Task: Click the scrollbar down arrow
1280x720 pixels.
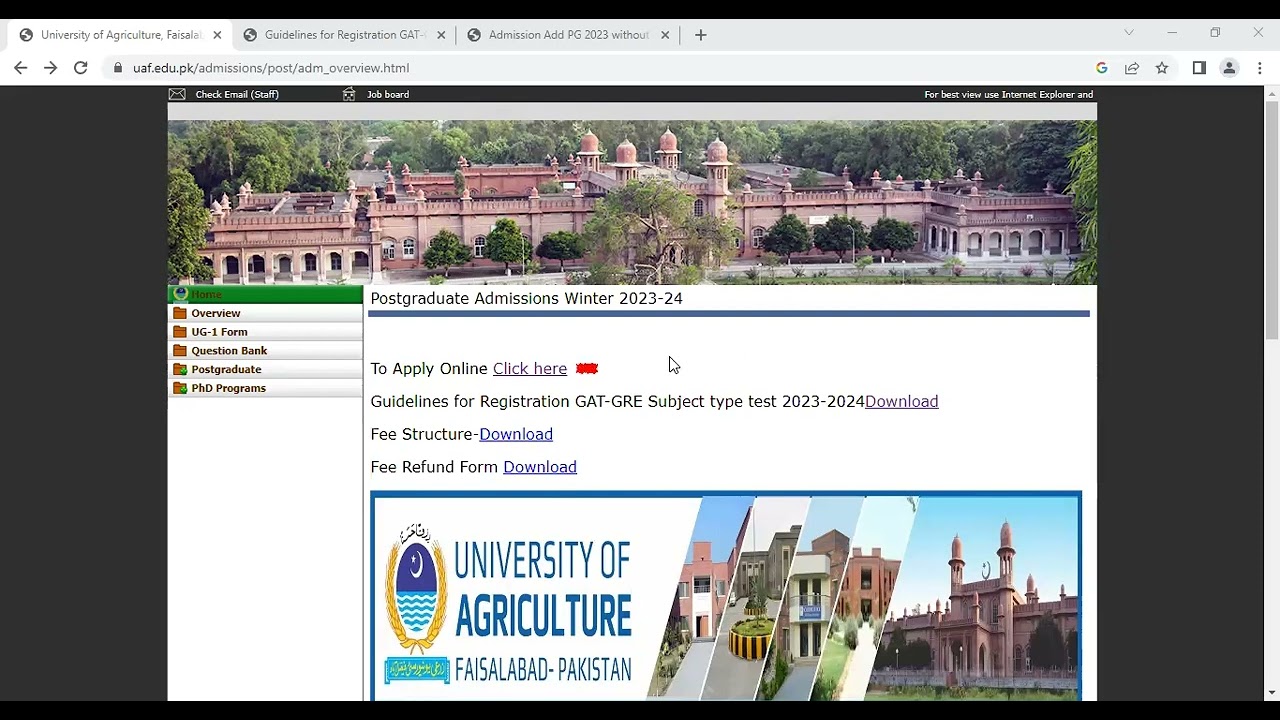Action: (x=1271, y=692)
